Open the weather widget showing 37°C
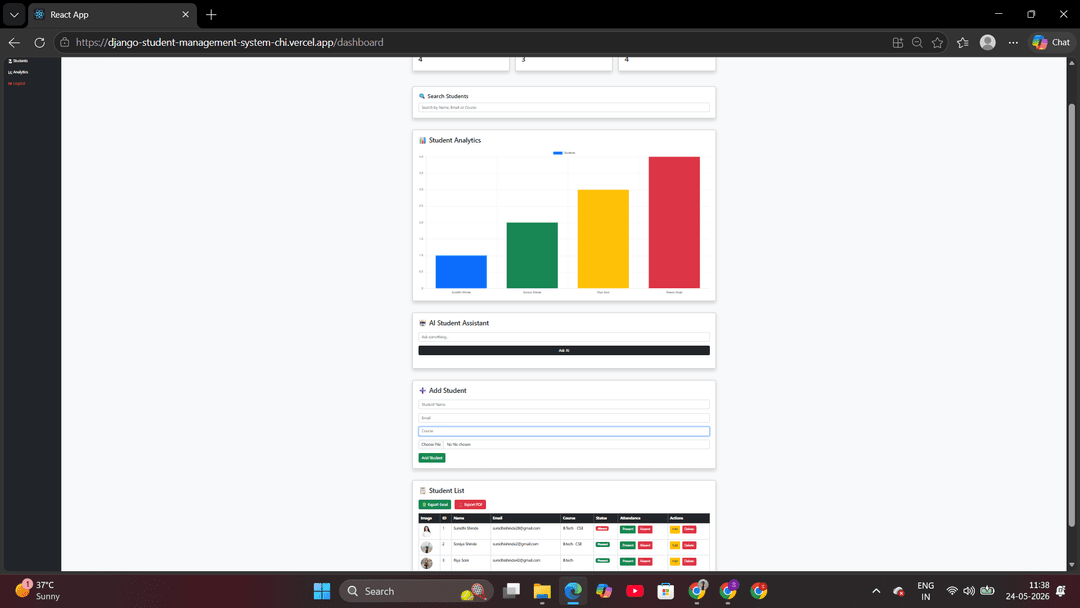Screen dimensions: 1080x608 click(39, 591)
